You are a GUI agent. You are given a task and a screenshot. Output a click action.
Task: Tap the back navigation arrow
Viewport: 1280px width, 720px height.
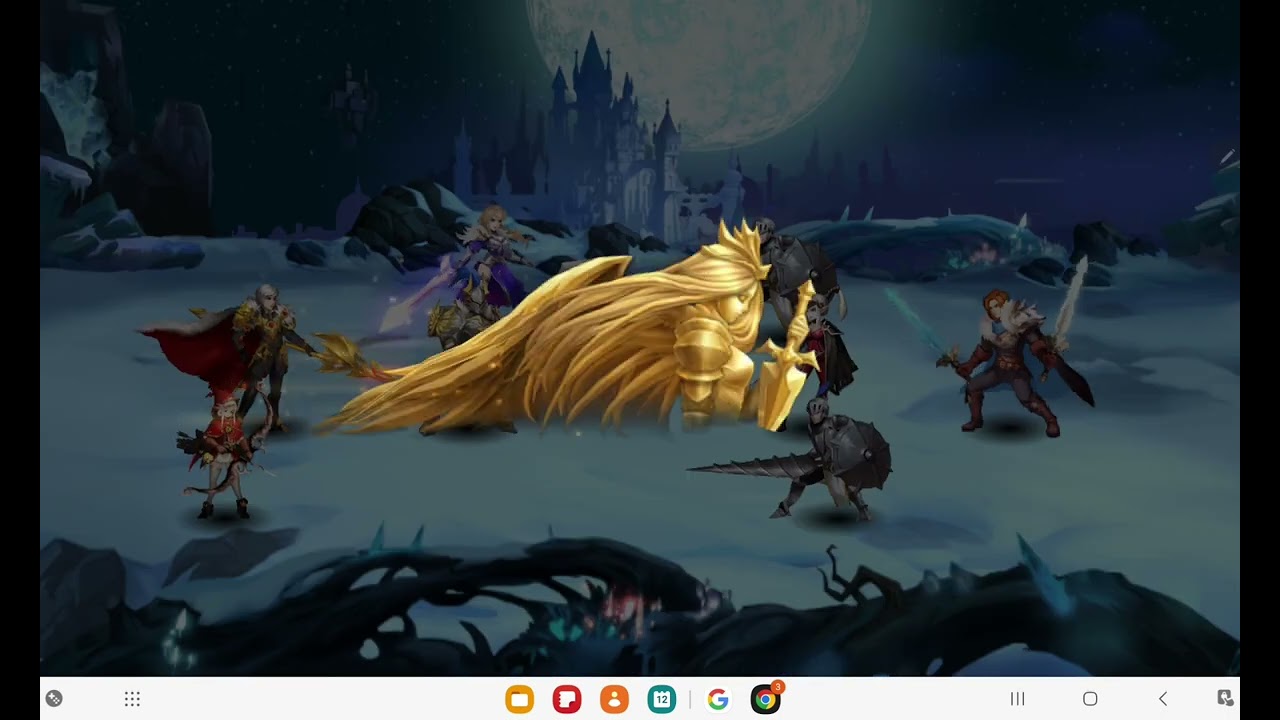click(x=1162, y=699)
